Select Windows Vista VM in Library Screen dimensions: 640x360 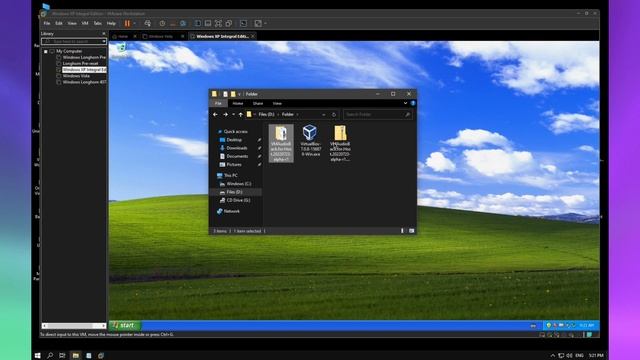tap(76, 76)
